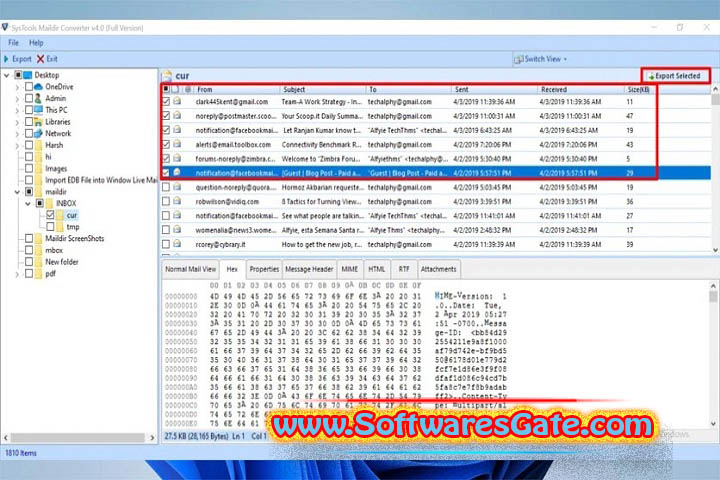Click the Export arrow icon in toolbar
Screen dimensions: 720x480
click(6, 59)
